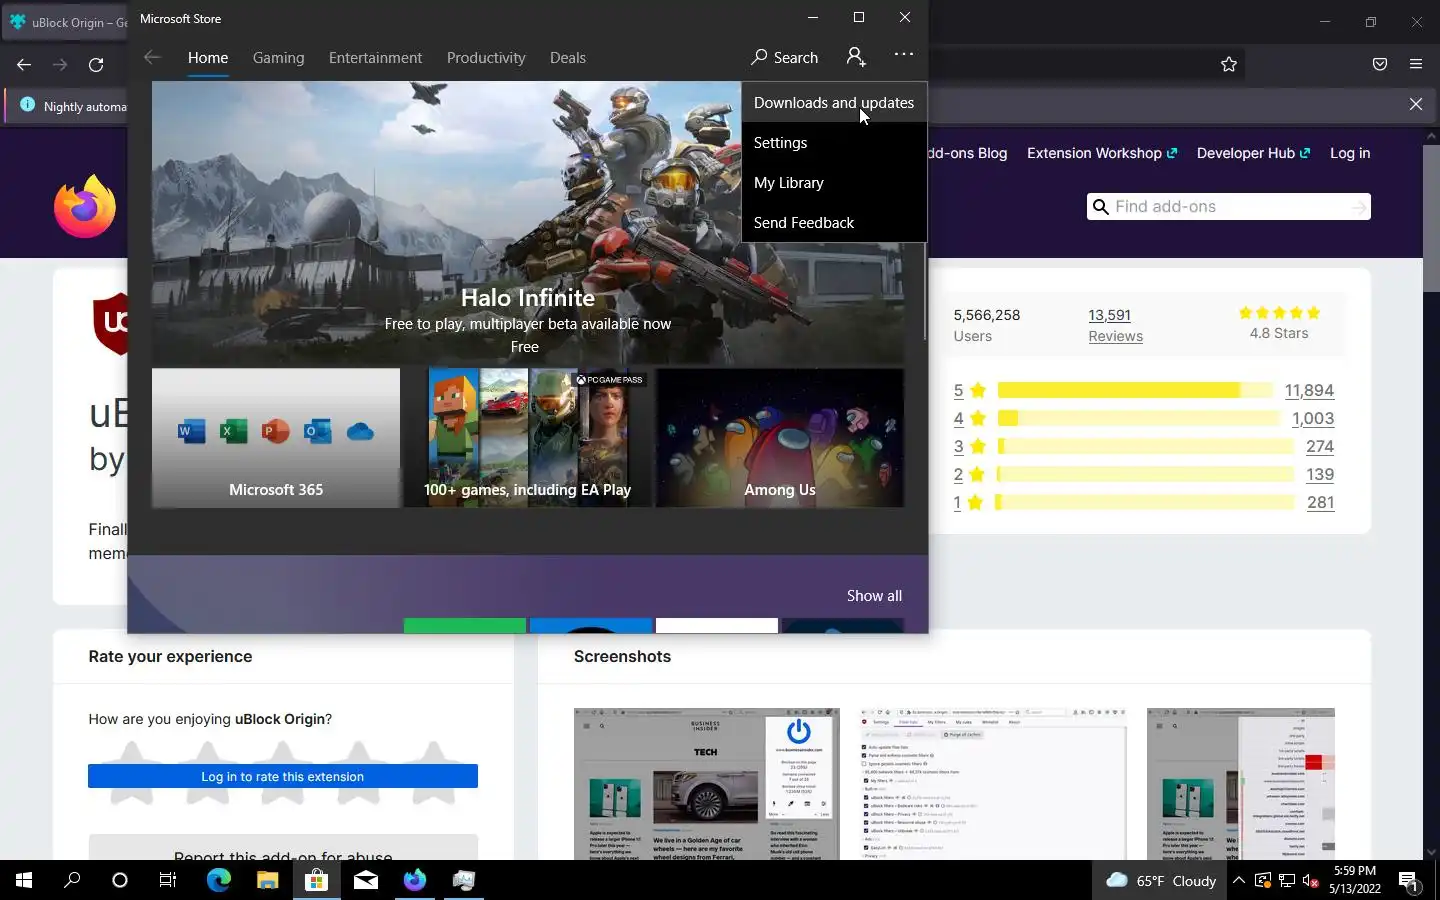Click Report this add-on for abuse
Image resolution: width=1440 pixels, height=900 pixels.
283,851
